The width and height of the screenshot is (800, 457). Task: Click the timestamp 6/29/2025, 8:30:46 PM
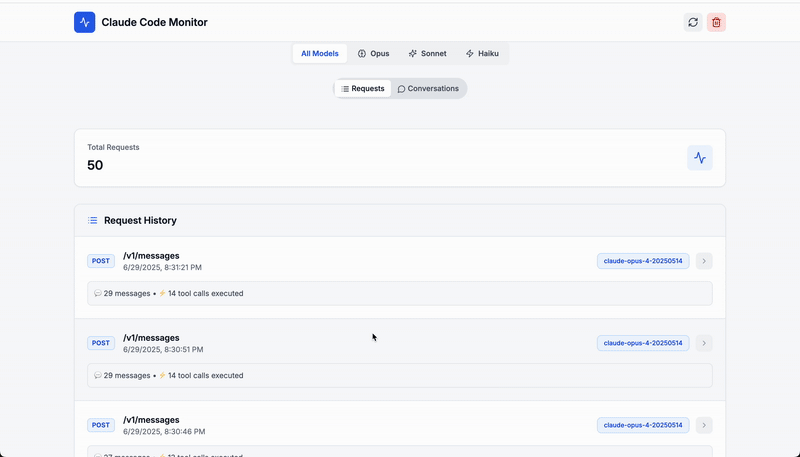(x=164, y=432)
